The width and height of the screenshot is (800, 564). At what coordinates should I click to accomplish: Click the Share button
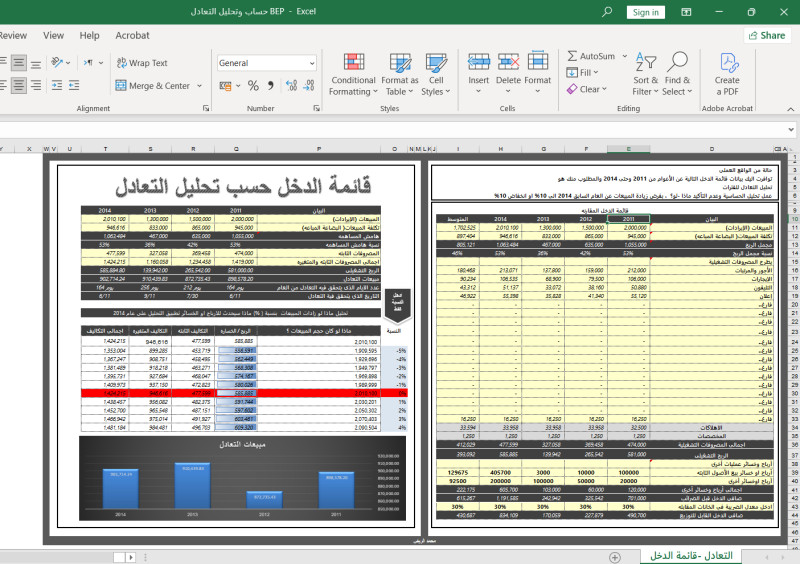point(766,35)
